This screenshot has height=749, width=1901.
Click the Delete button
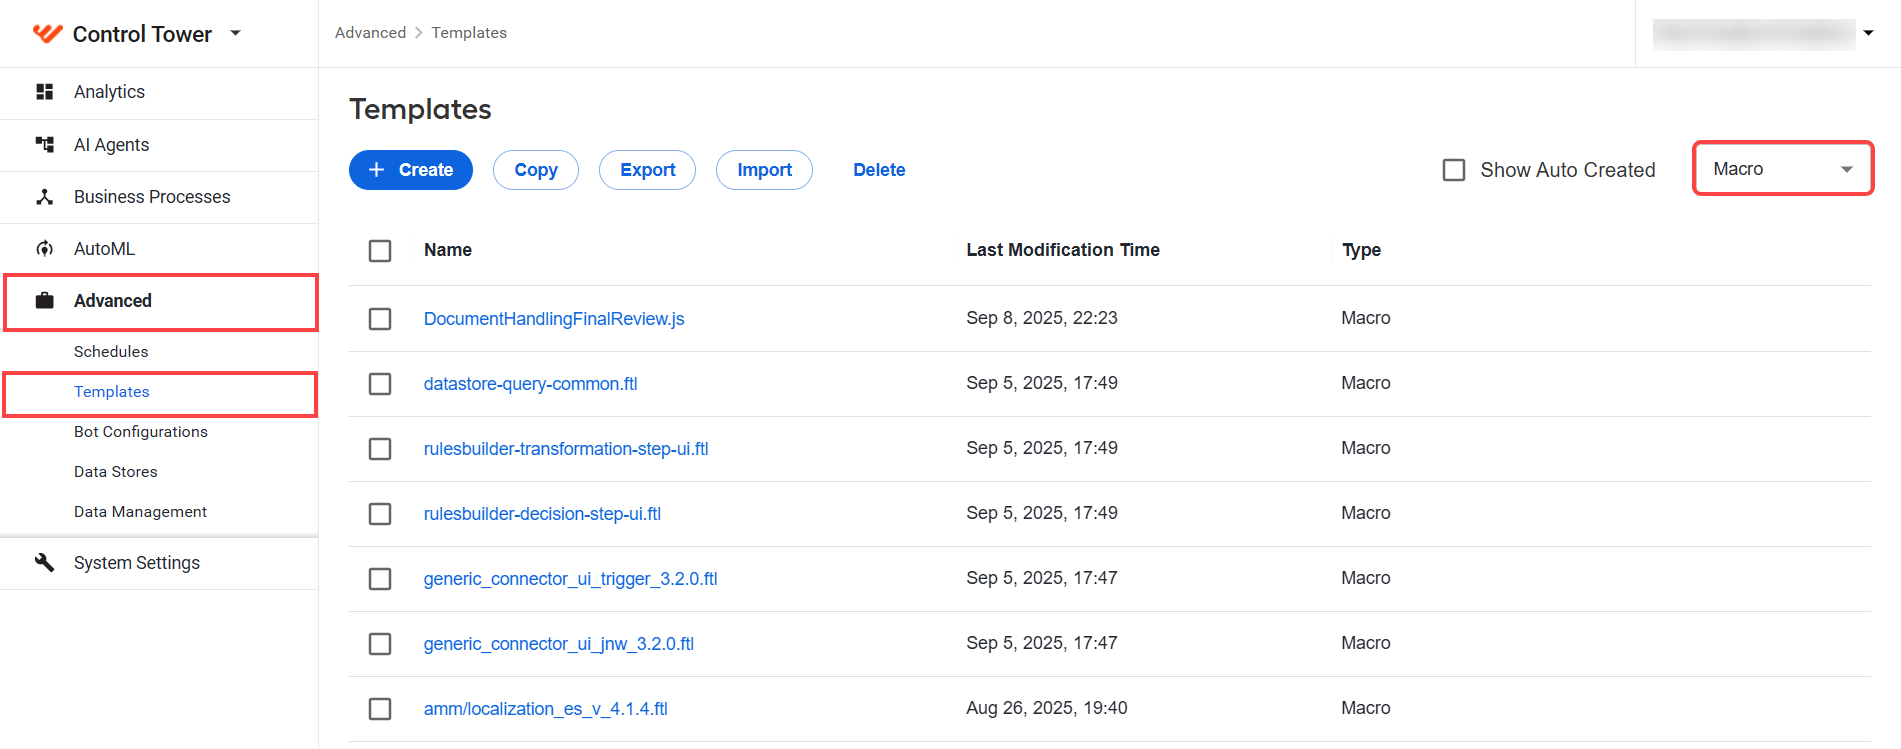point(879,170)
